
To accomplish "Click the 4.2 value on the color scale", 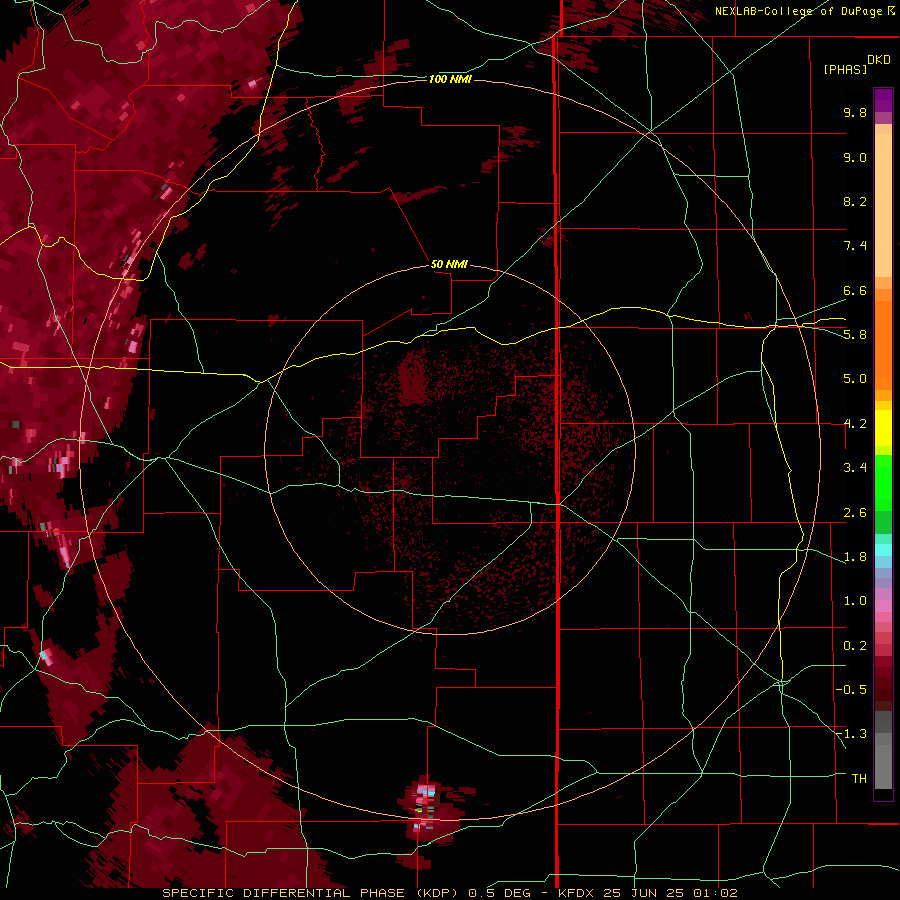I will (855, 424).
